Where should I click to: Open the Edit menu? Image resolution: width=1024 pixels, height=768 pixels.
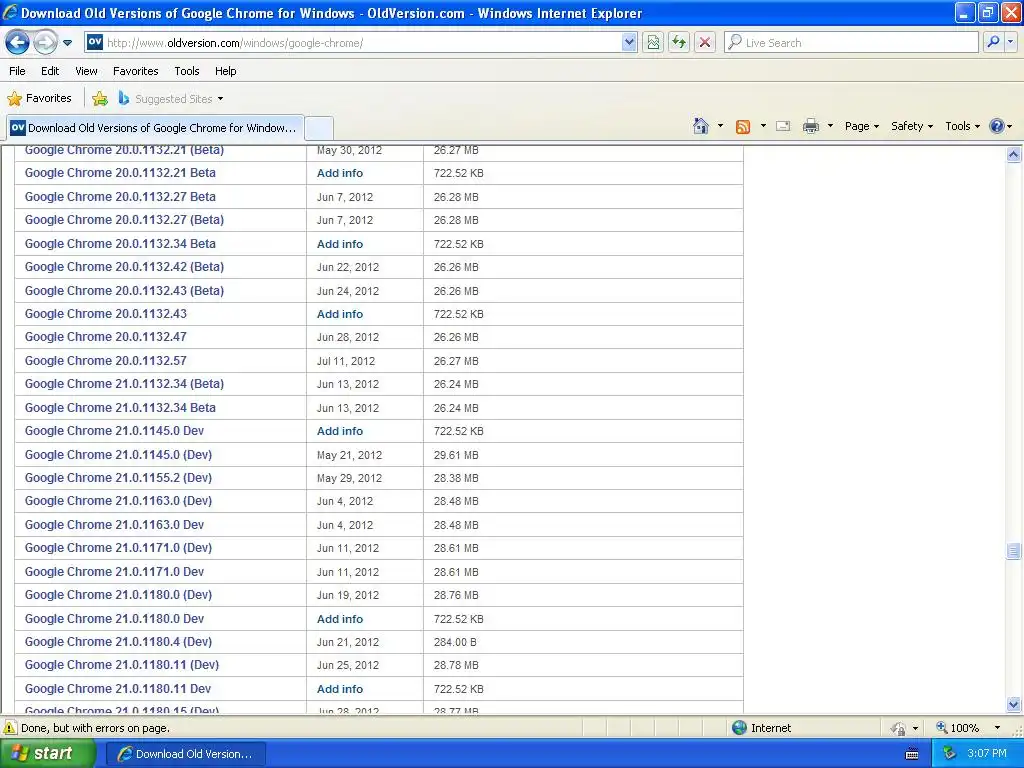pos(50,71)
